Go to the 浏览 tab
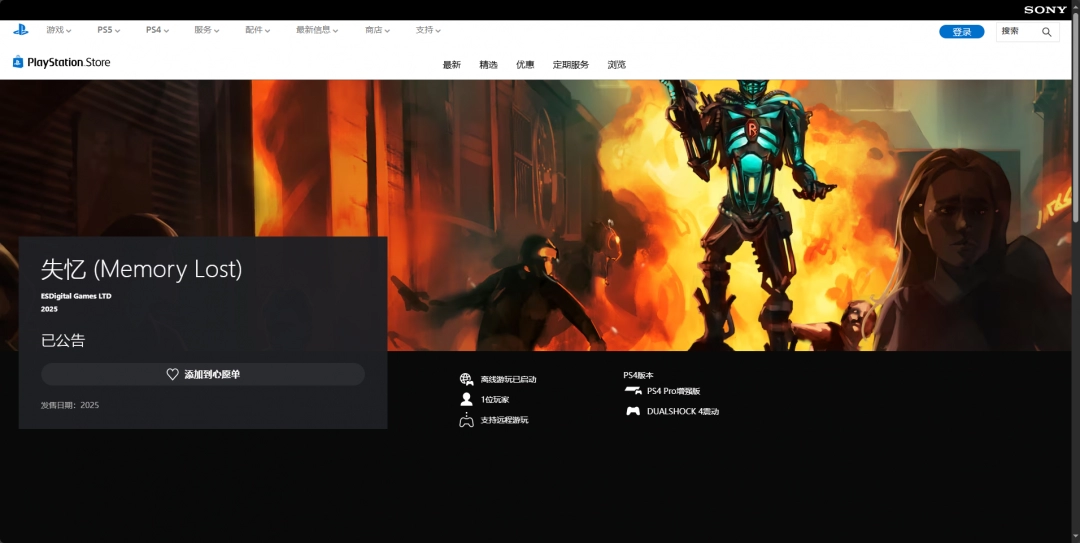Image resolution: width=1080 pixels, height=543 pixels. [616, 65]
